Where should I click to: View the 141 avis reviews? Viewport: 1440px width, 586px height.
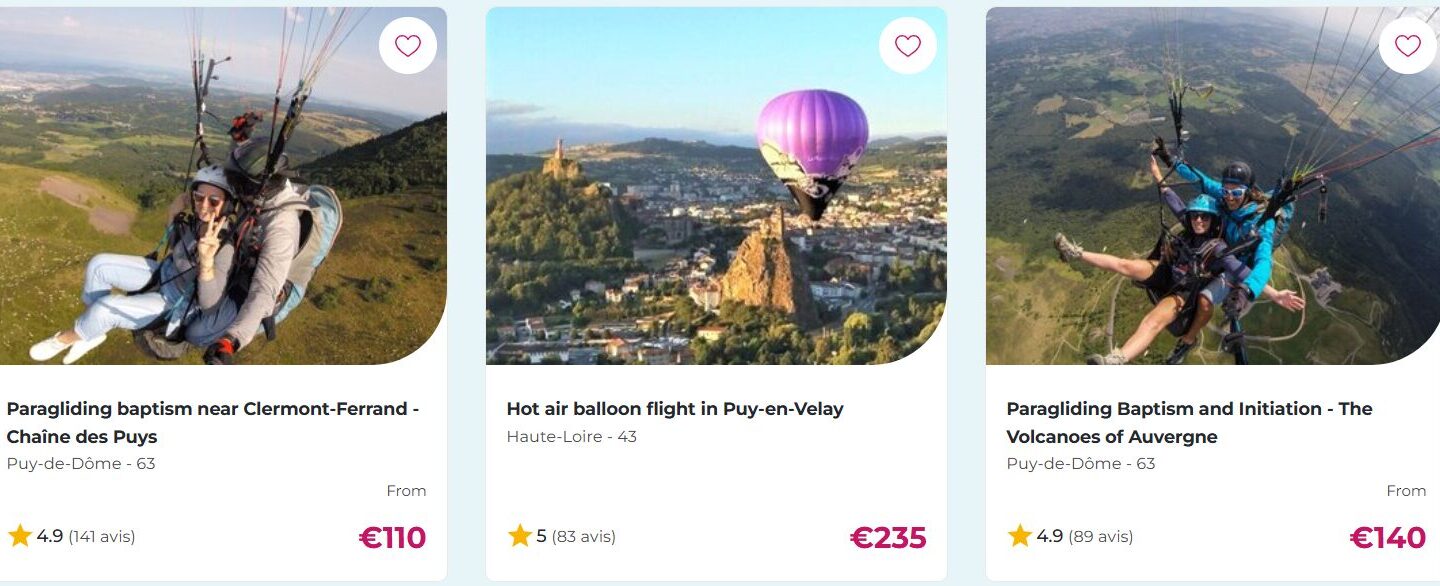(102, 537)
